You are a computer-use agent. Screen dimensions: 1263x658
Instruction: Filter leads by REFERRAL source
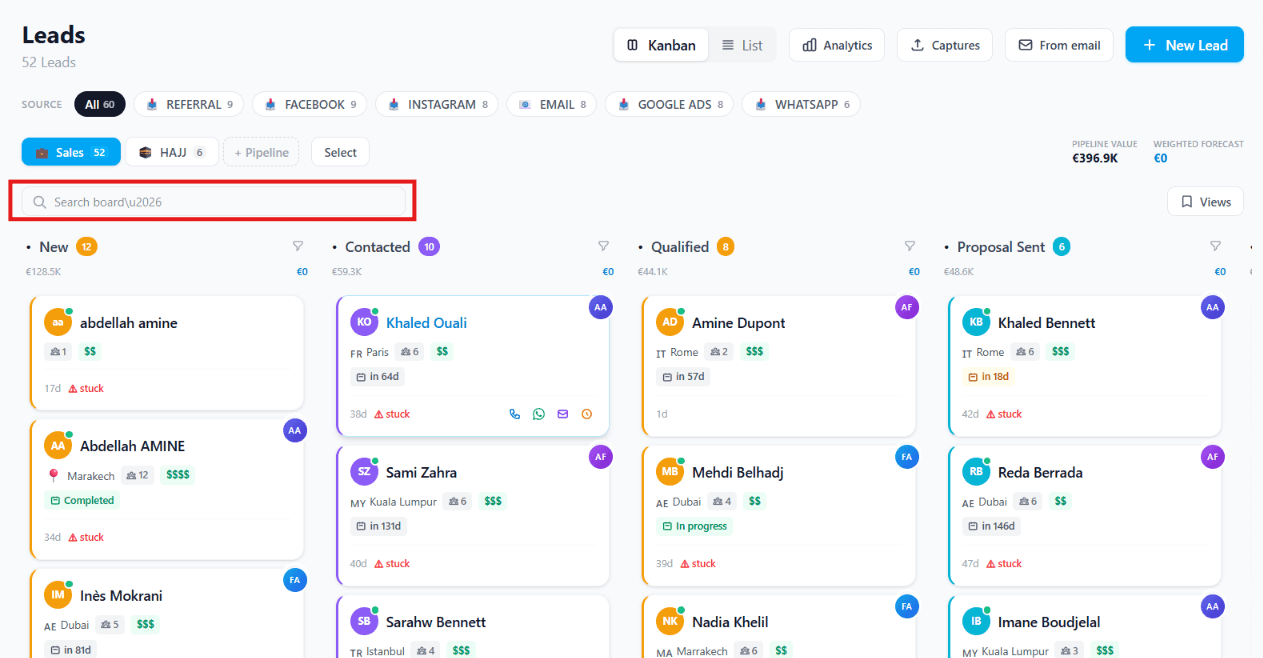coord(190,104)
